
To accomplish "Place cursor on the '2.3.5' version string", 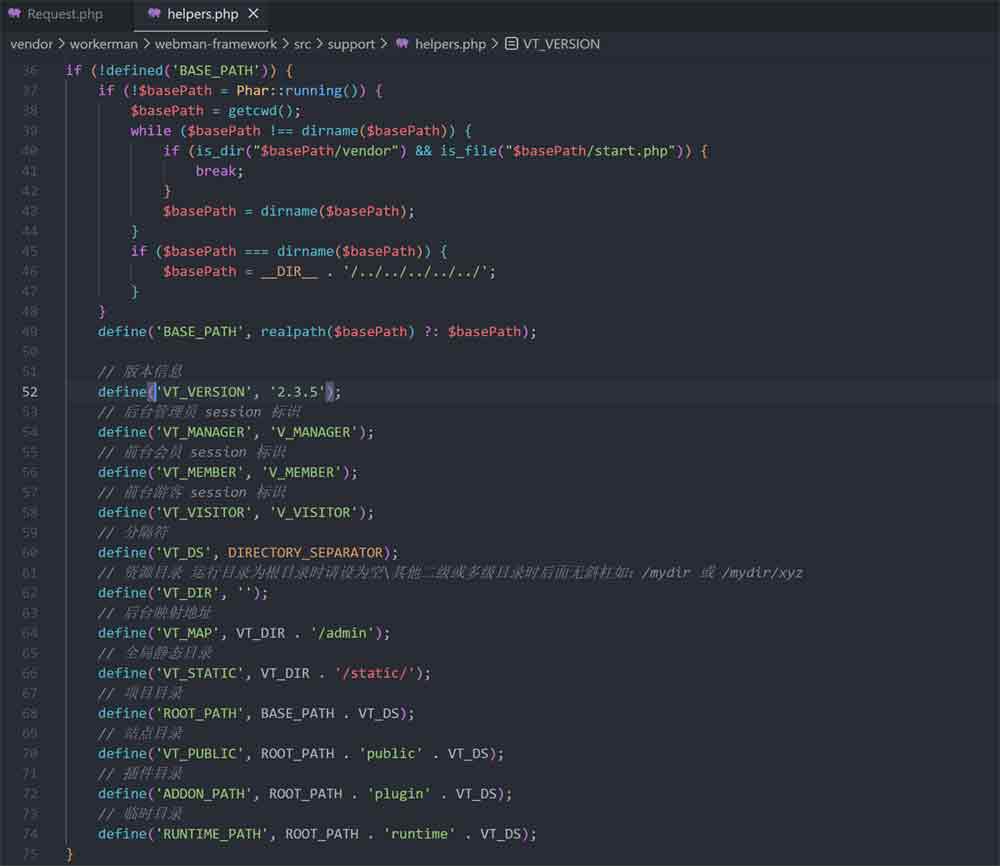I will (x=297, y=392).
